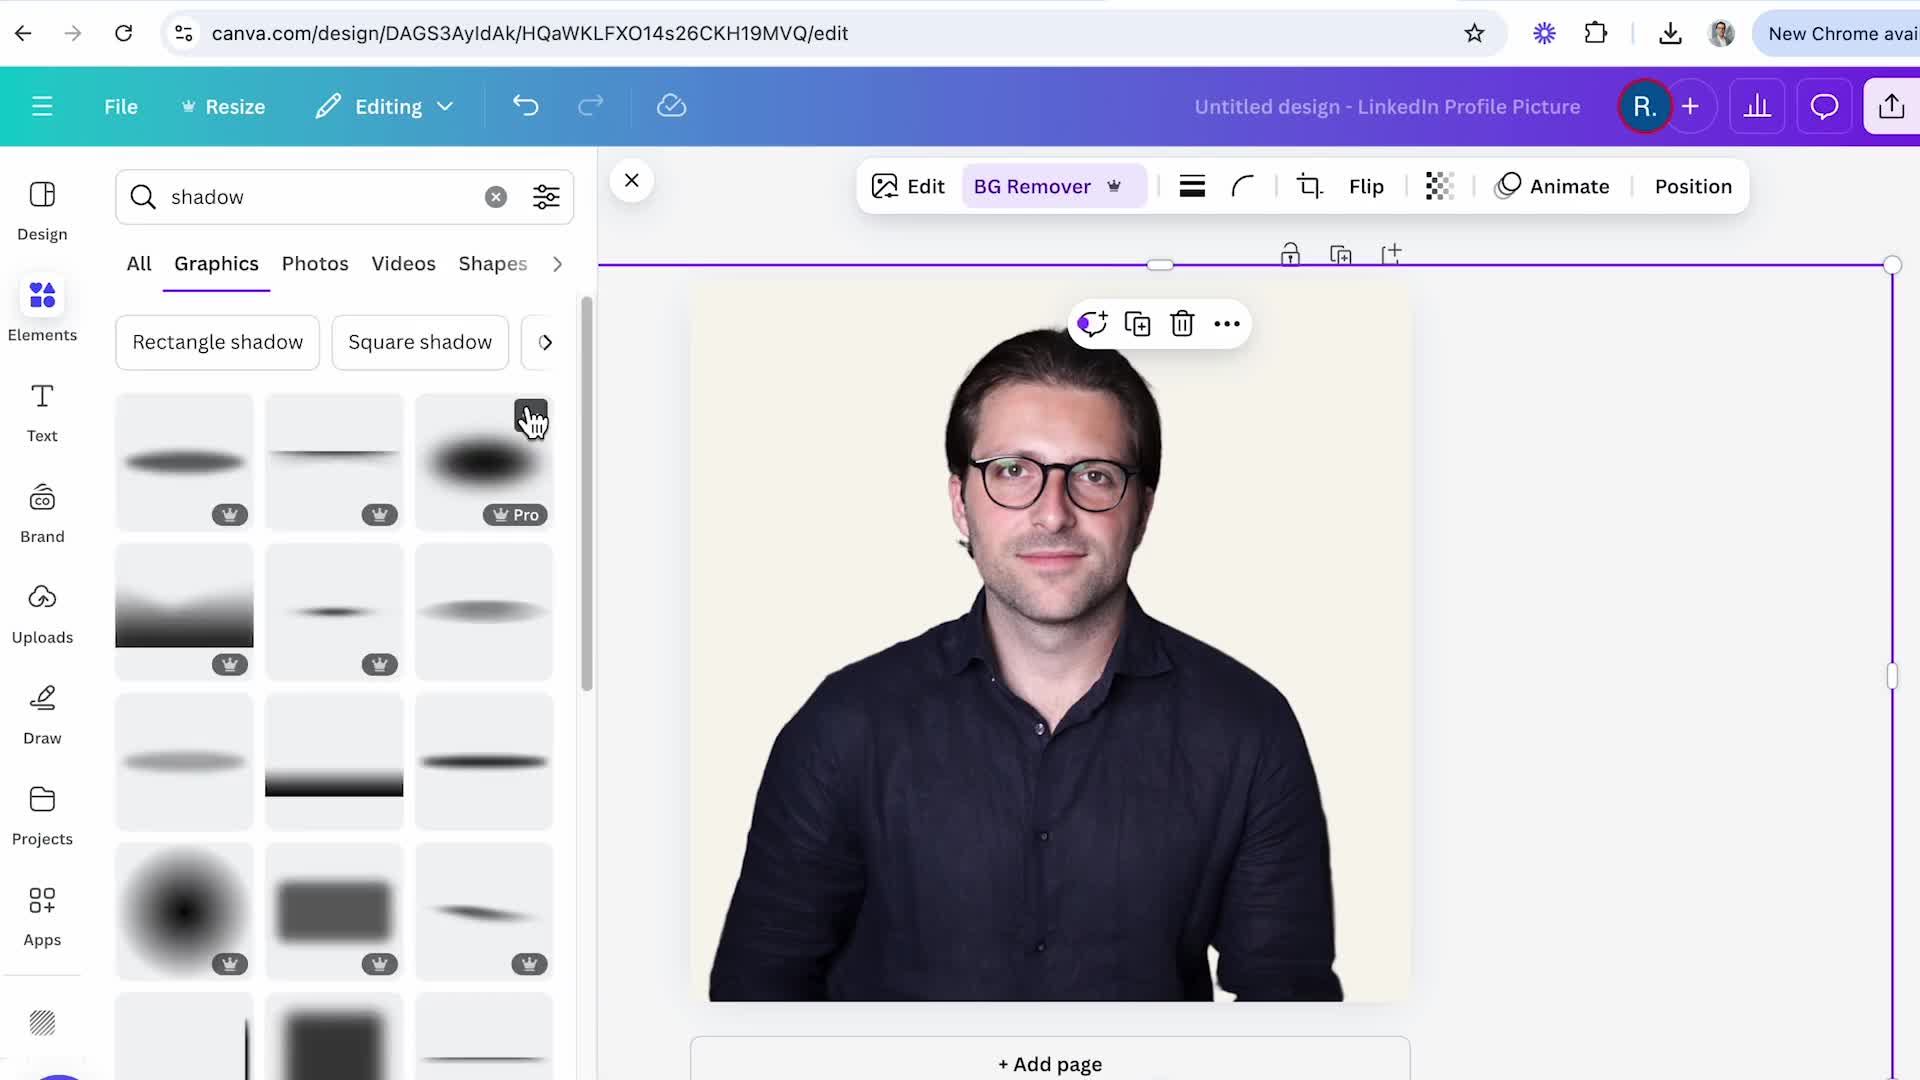This screenshot has width=1920, height=1080.
Task: Lock the page using lock icon
Action: (1290, 254)
